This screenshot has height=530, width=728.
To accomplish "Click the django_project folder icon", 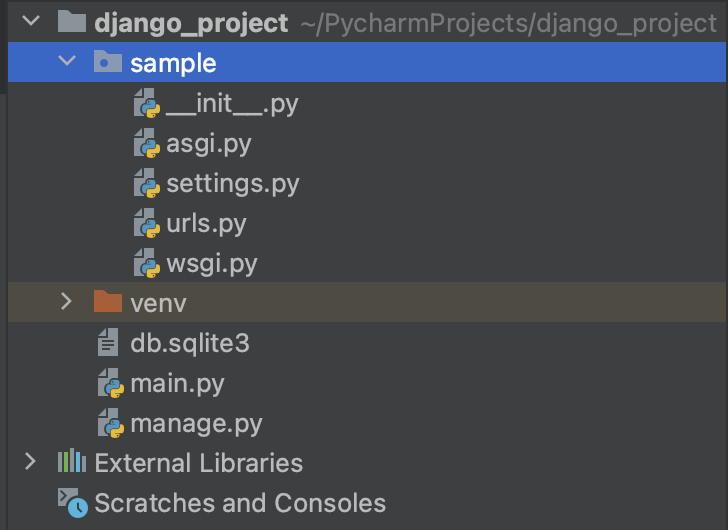I will 72,21.
